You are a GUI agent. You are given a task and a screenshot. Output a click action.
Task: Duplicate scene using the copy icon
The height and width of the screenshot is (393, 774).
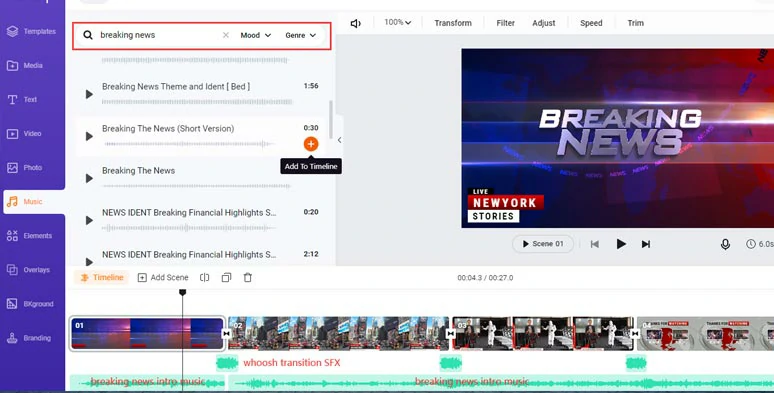tap(226, 277)
